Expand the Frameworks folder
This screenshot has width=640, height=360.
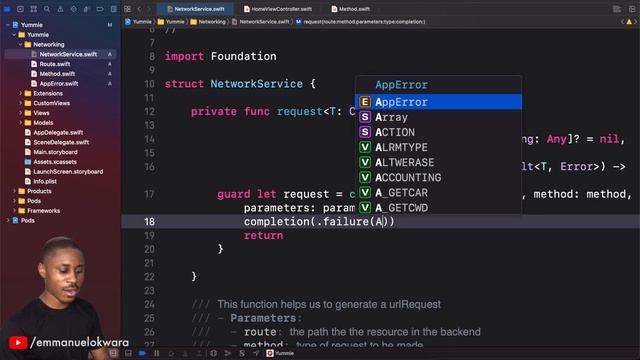click(14, 211)
